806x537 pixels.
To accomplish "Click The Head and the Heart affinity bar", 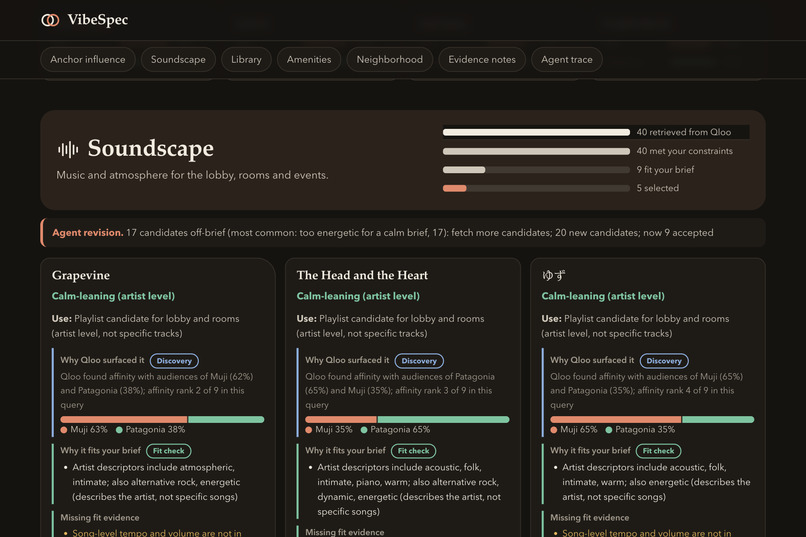I will 407,419.
